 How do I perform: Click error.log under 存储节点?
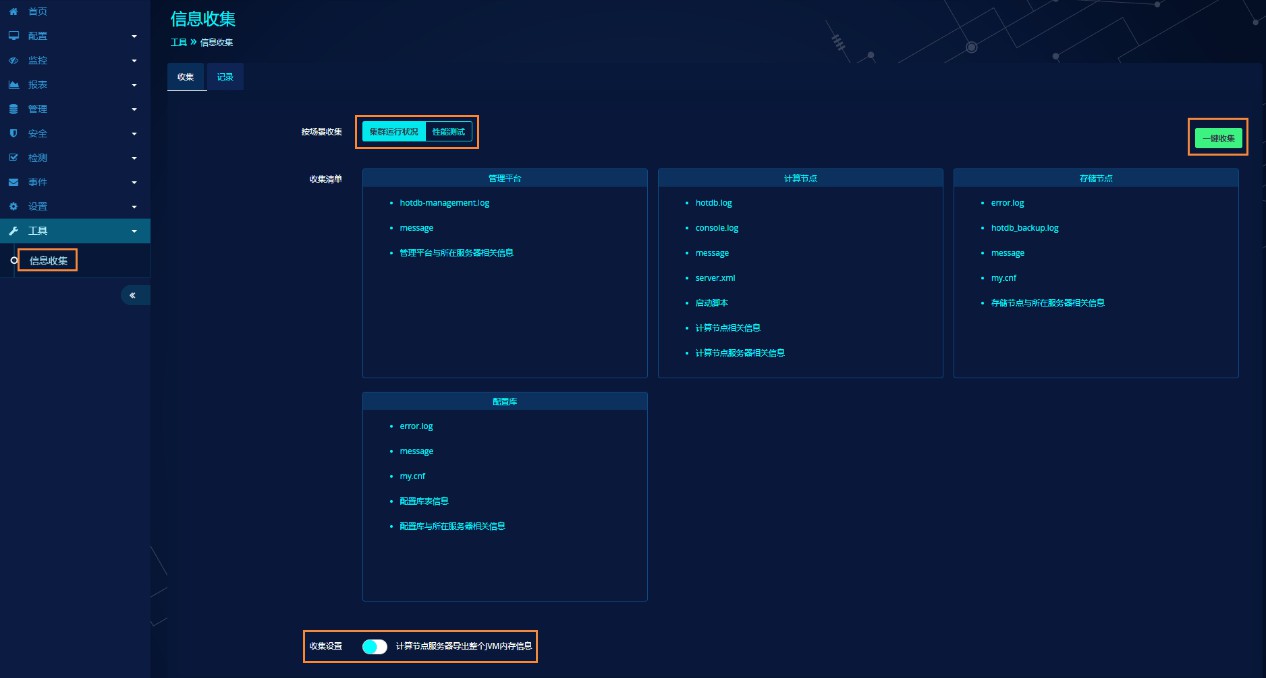[1007, 203]
